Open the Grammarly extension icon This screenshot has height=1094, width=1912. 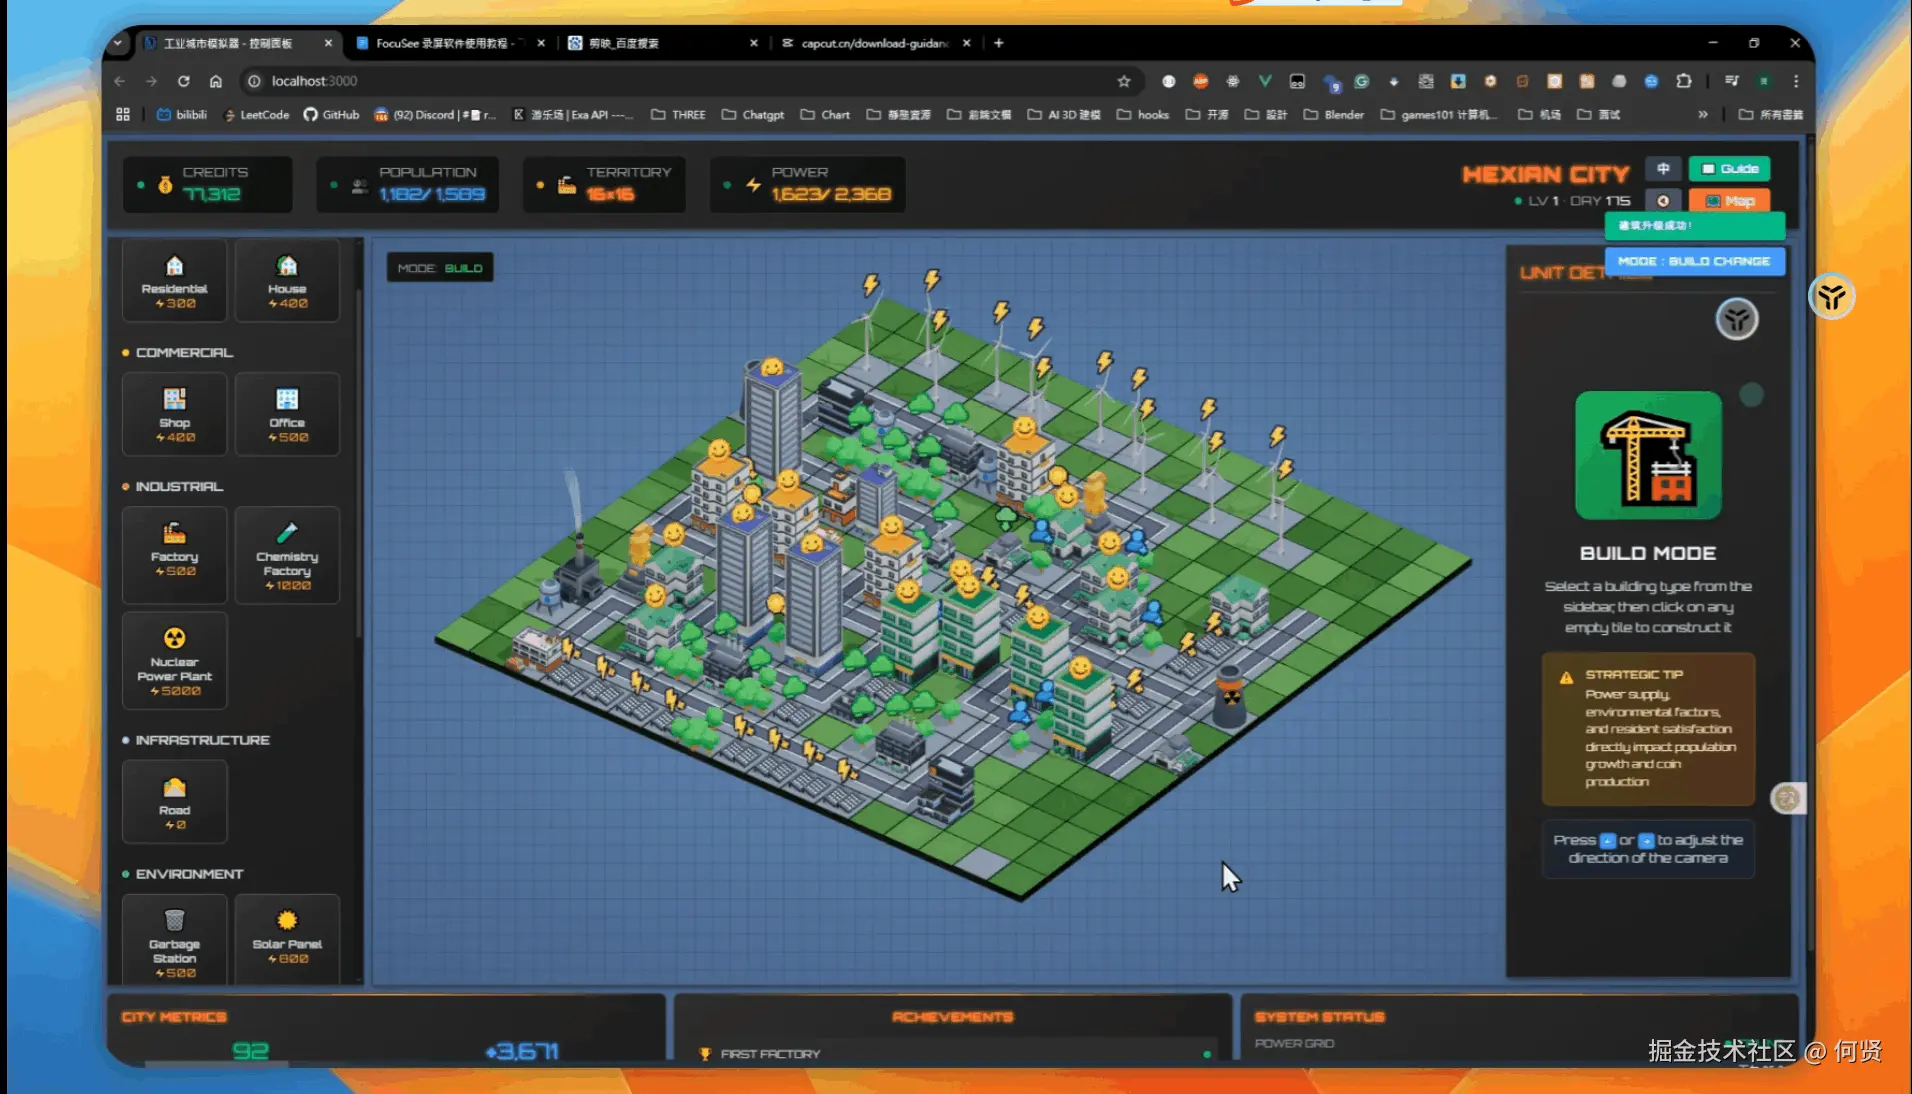(x=1362, y=81)
